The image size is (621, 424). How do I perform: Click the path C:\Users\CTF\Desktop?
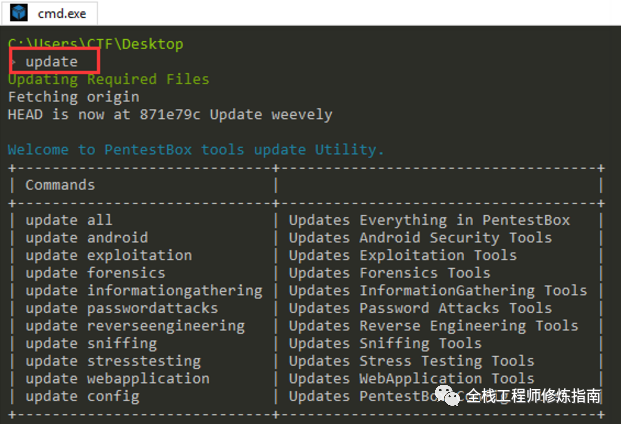[x=95, y=44]
